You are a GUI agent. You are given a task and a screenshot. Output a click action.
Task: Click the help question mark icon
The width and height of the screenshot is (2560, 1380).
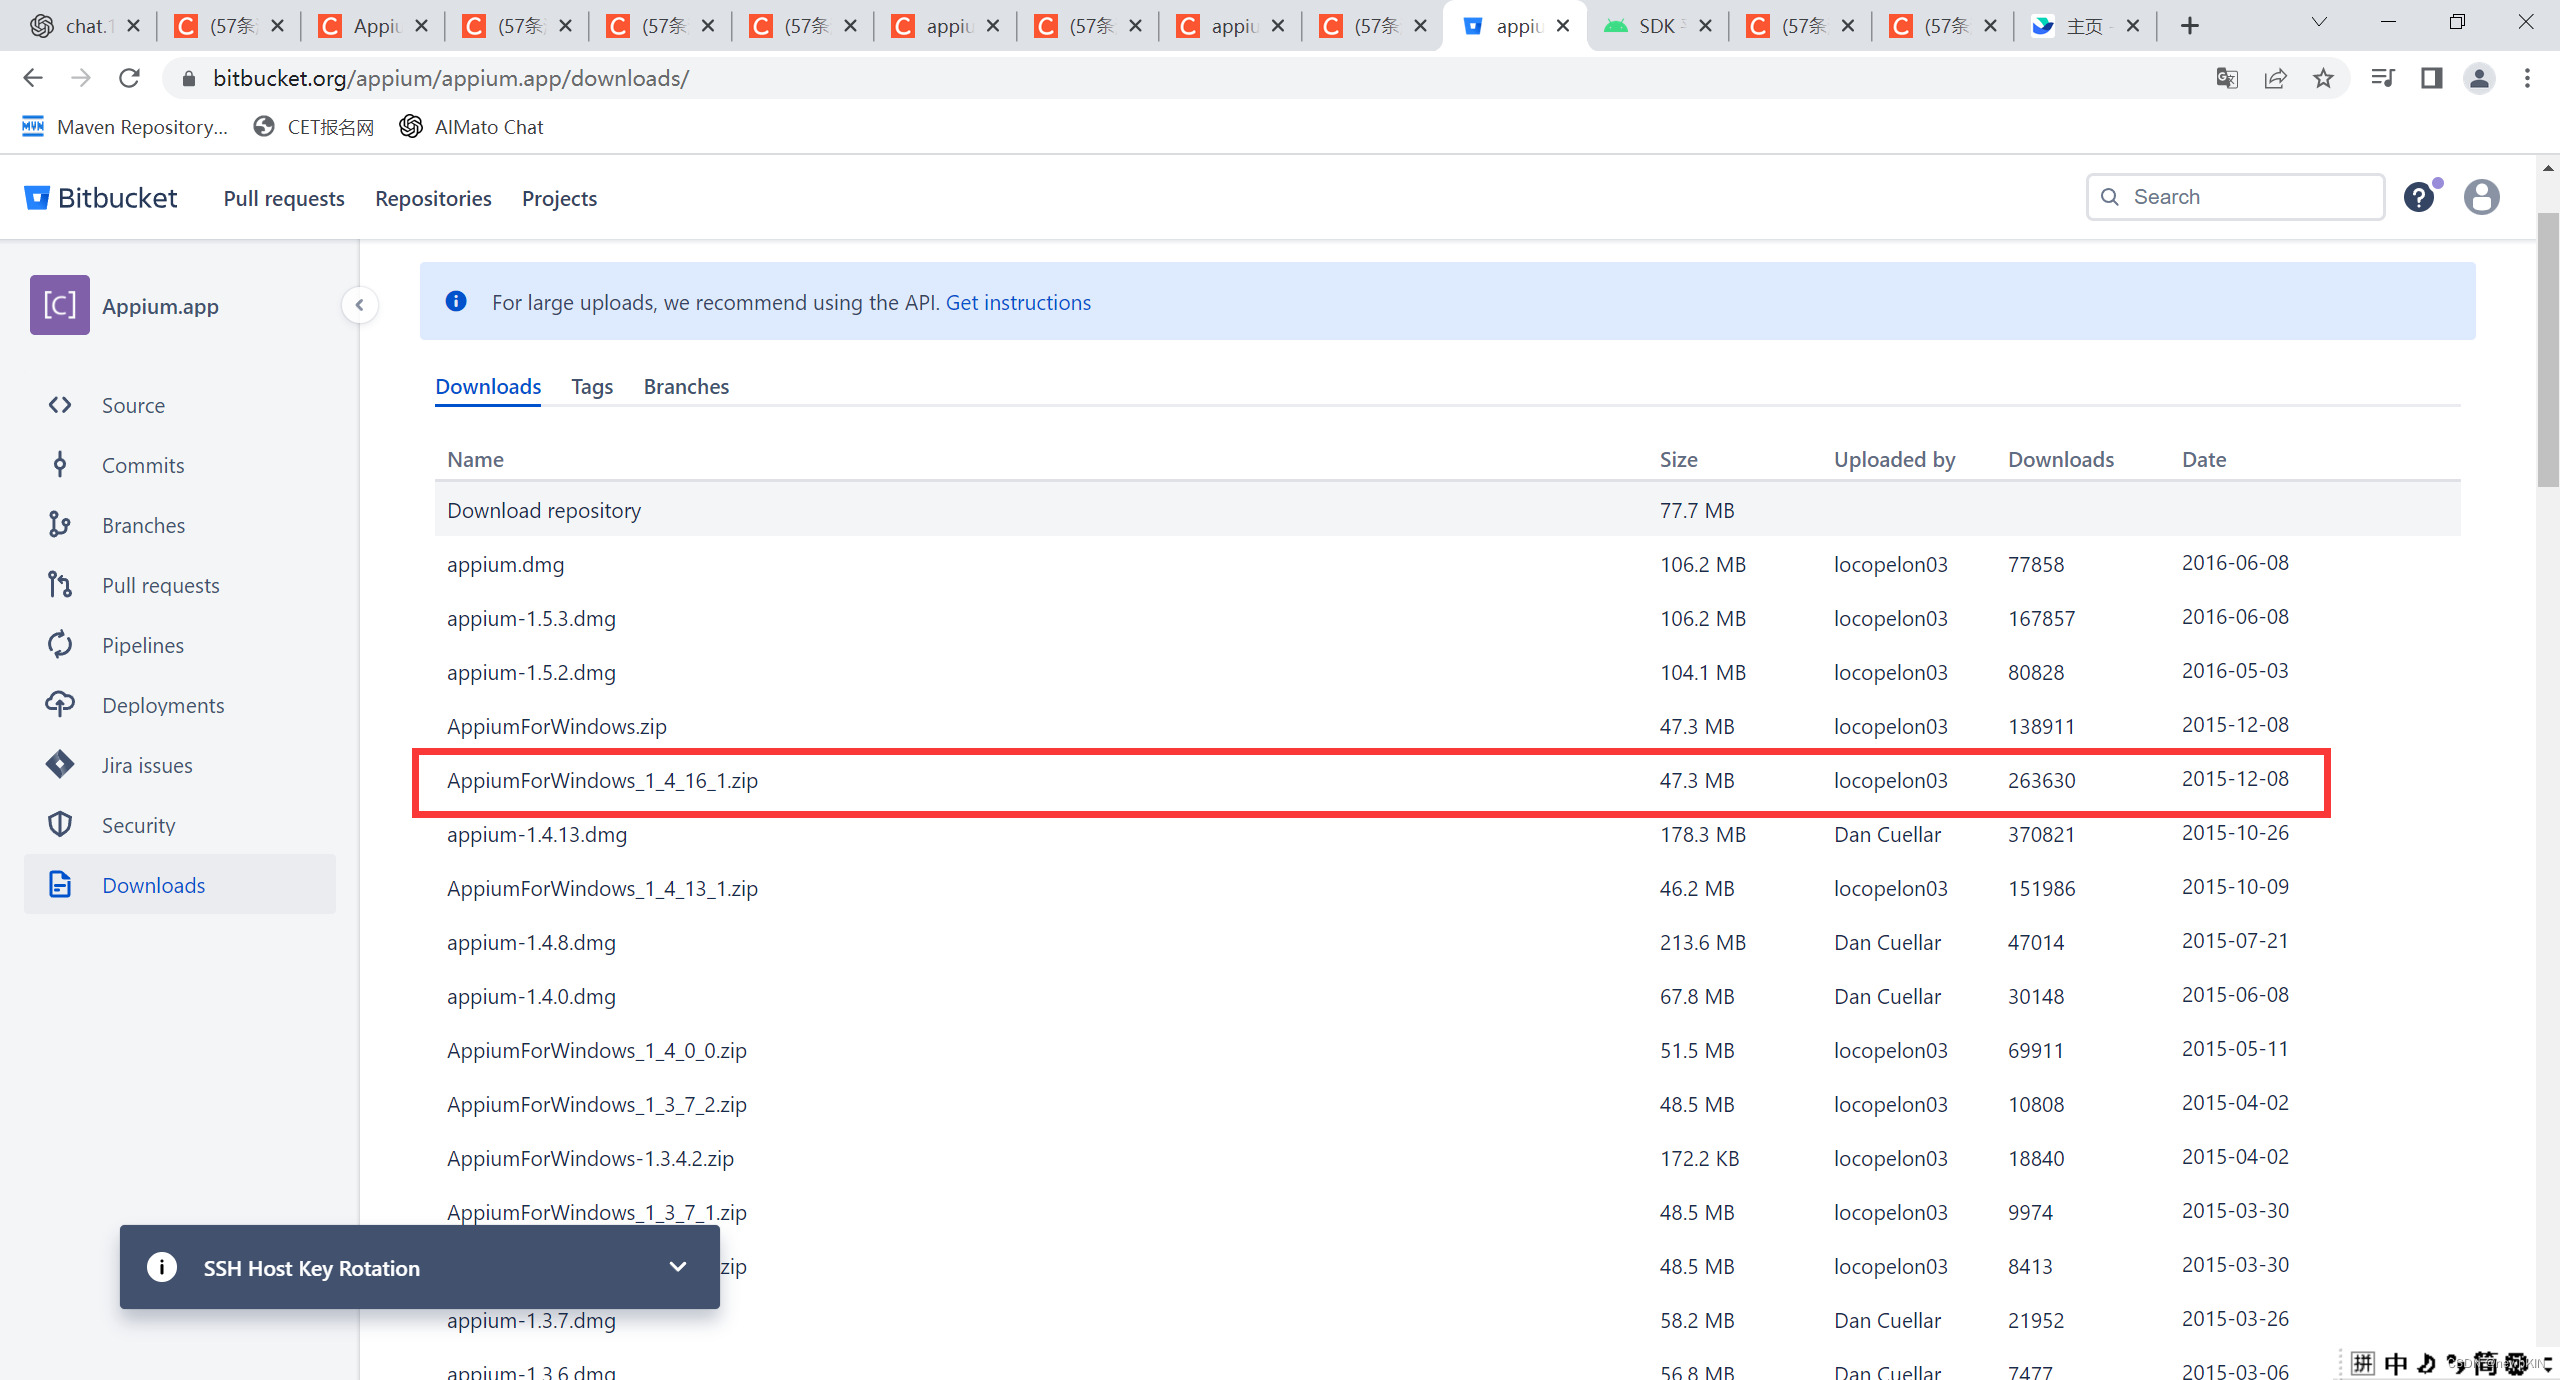click(x=2418, y=197)
